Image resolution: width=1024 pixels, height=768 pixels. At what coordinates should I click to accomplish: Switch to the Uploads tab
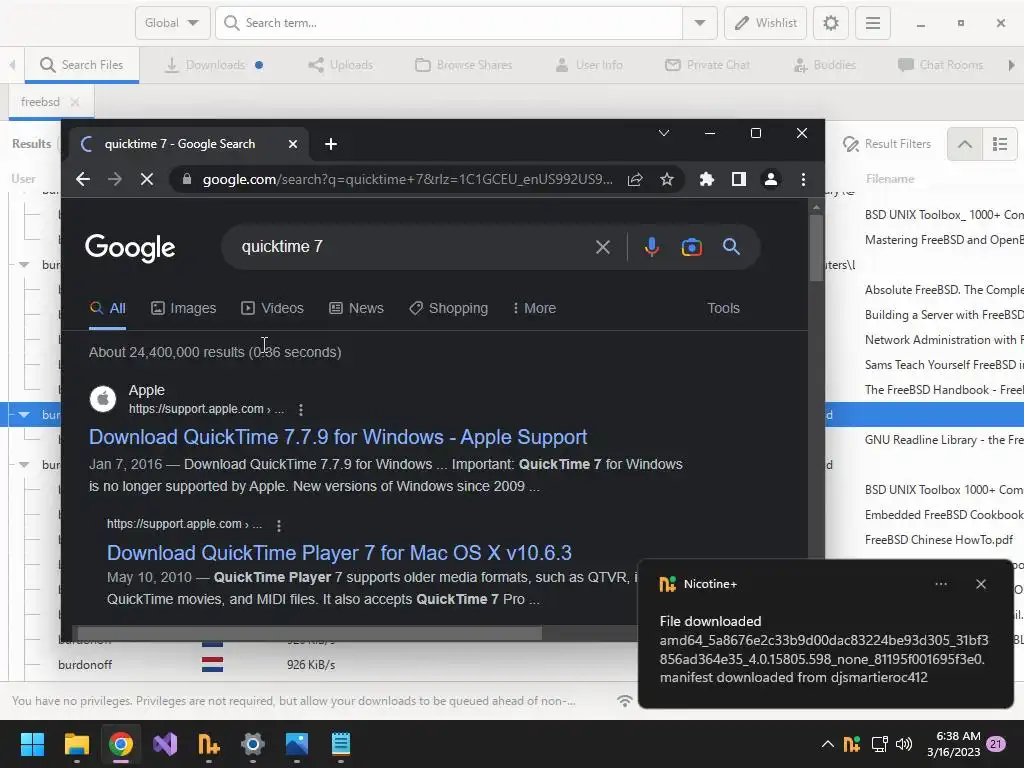pos(340,65)
